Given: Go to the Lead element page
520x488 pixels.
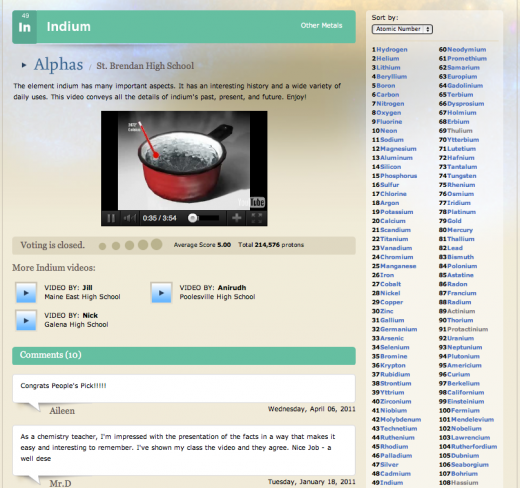Looking at the screenshot, I should pos(455,248).
